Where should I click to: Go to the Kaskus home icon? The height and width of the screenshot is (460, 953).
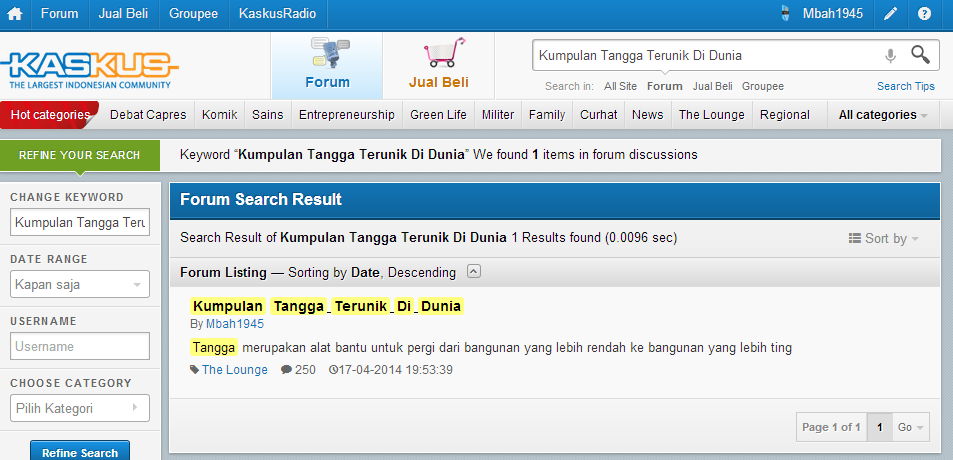(x=15, y=14)
